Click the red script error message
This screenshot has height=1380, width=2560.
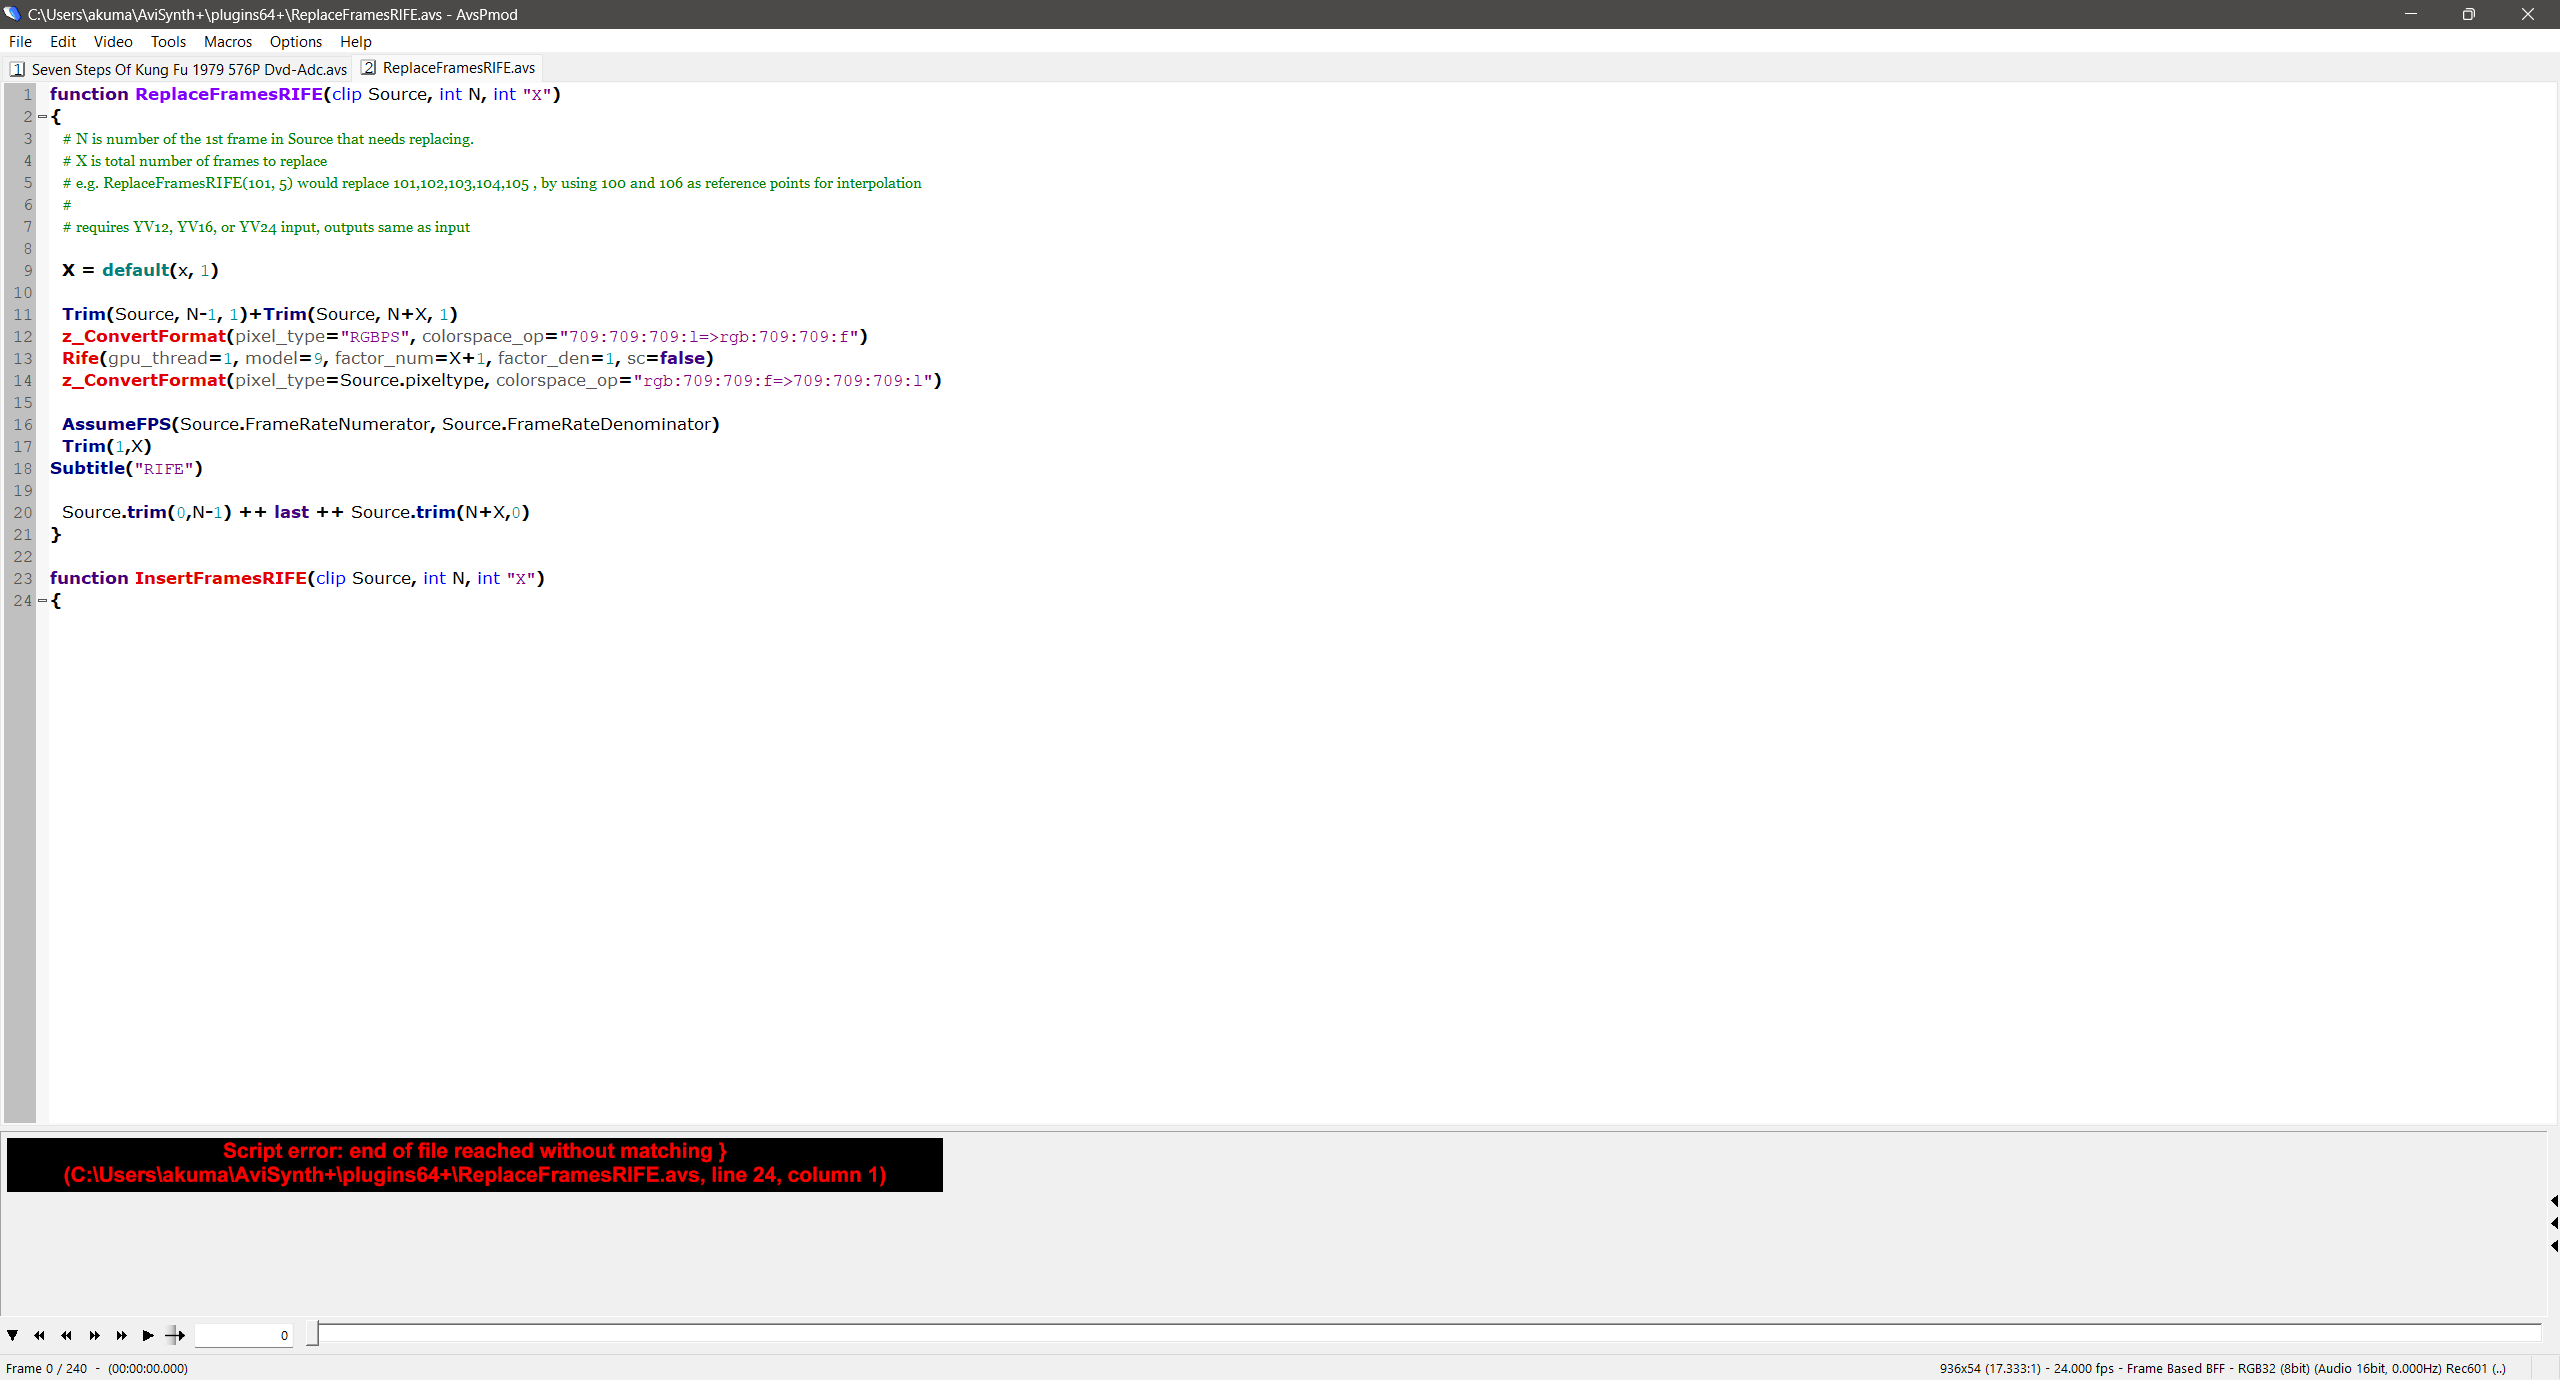(x=474, y=1164)
